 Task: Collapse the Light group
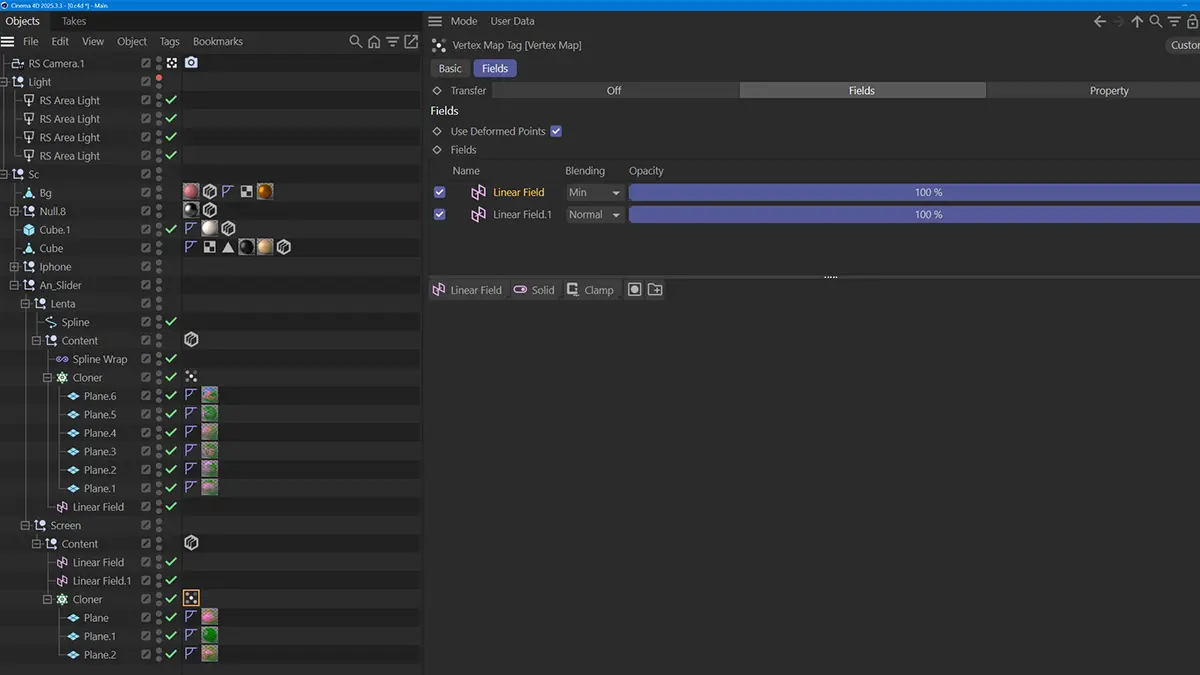click(x=4, y=82)
